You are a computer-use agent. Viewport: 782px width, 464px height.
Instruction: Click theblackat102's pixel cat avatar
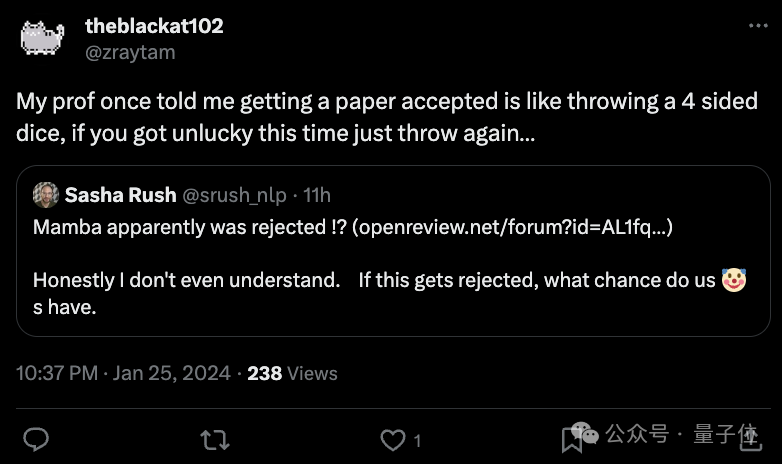pyautogui.click(x=42, y=38)
